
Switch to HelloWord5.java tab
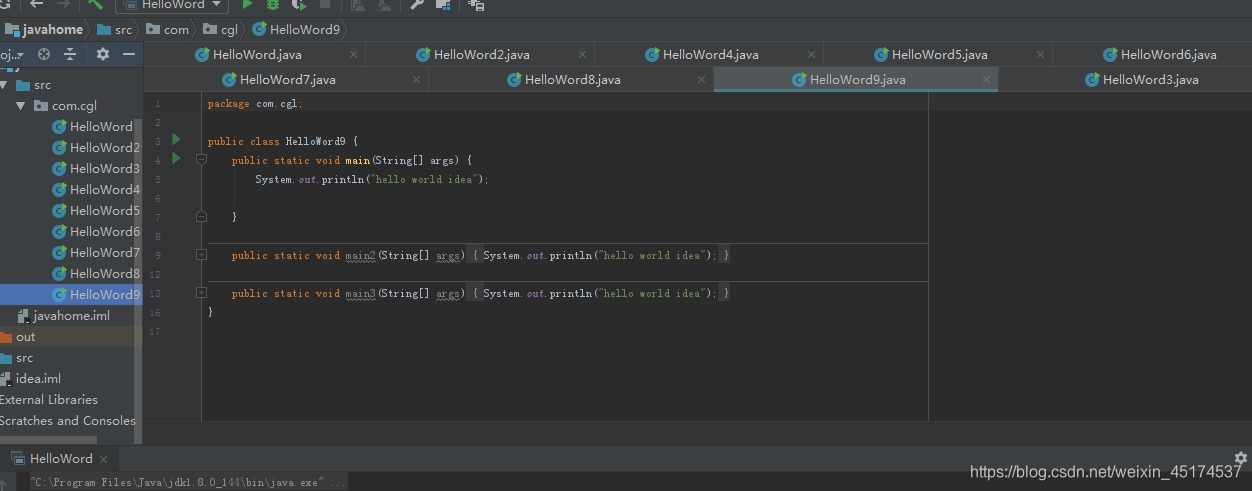(939, 54)
